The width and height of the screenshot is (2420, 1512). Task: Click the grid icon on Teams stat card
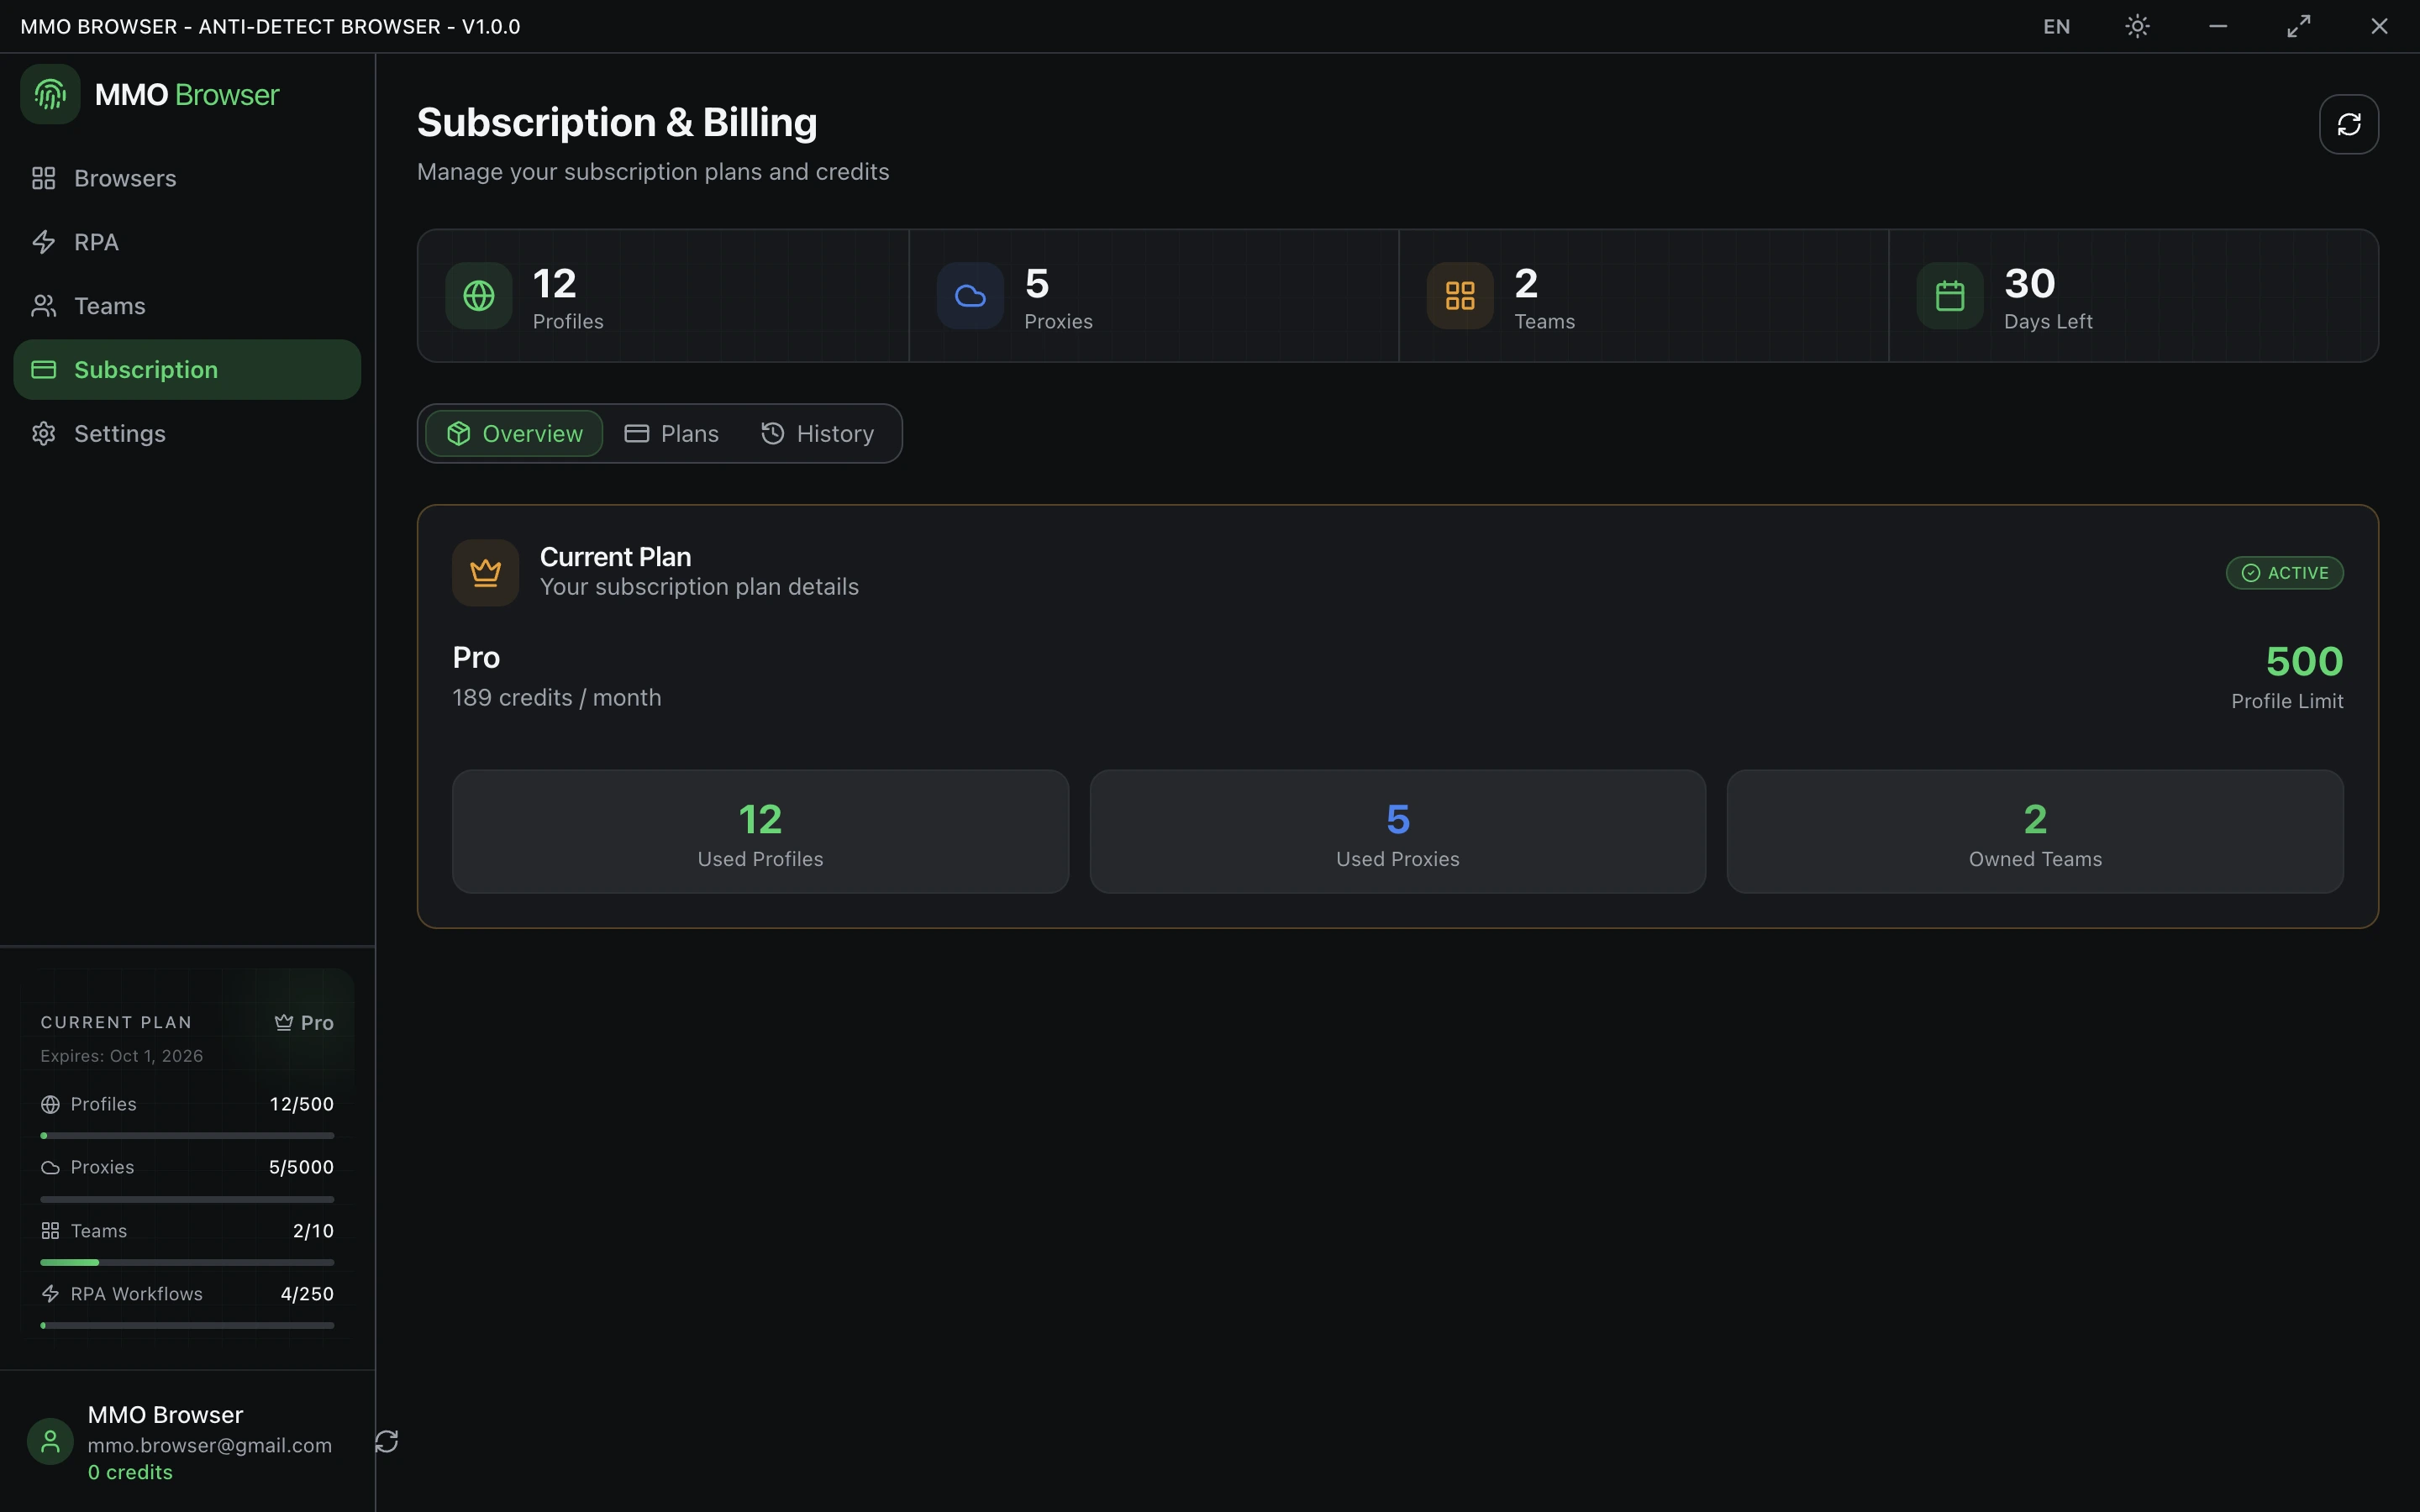[1460, 295]
